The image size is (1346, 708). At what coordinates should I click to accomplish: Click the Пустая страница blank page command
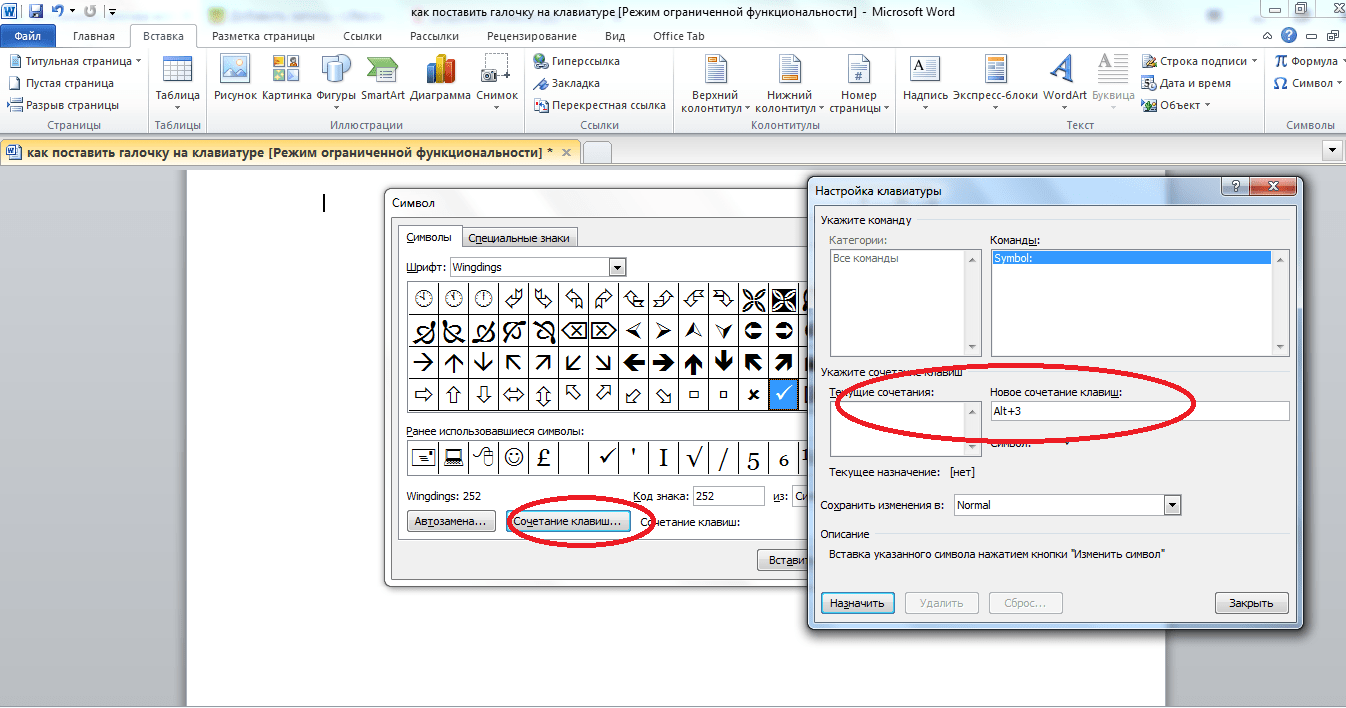coord(61,83)
